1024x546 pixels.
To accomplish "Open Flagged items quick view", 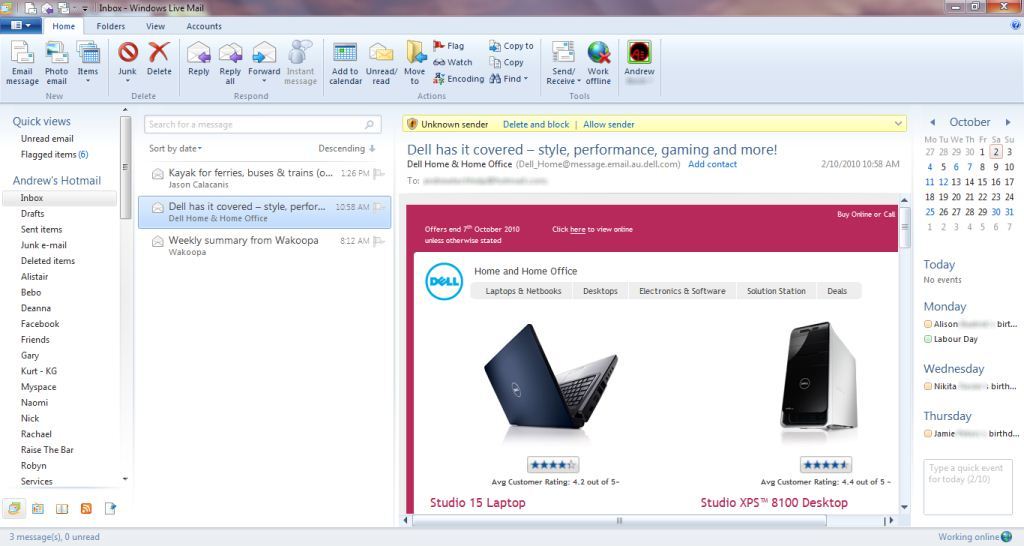I will pos(54,154).
